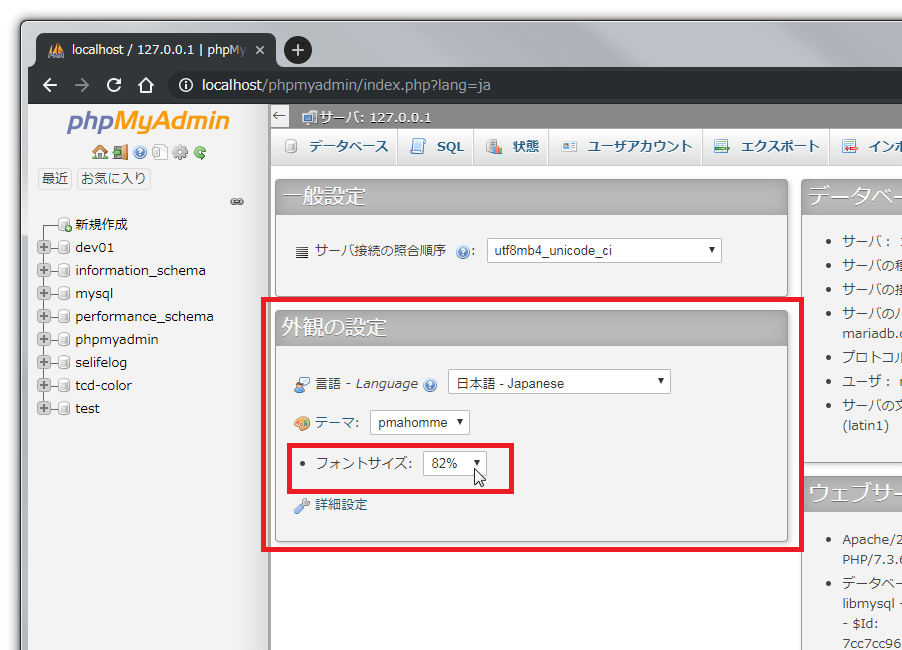Select performance_schema database in tree
902x650 pixels.
[x=144, y=316]
